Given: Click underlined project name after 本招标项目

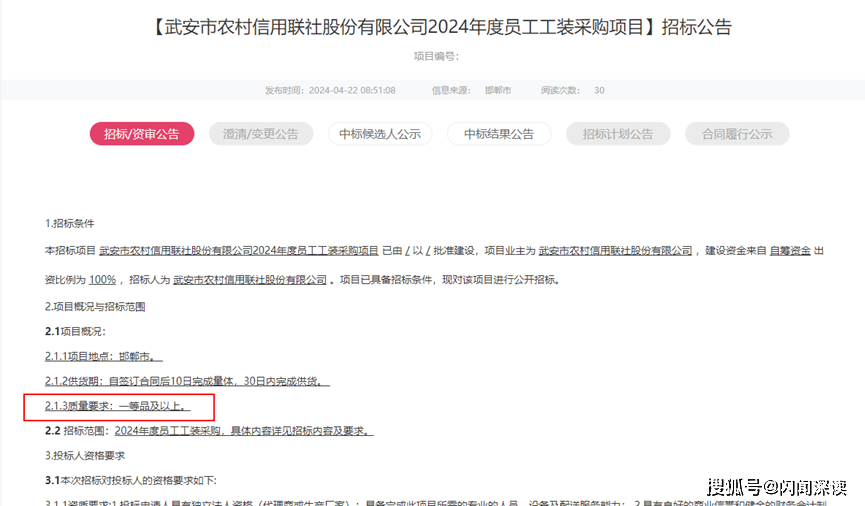Looking at the screenshot, I should point(239,251).
